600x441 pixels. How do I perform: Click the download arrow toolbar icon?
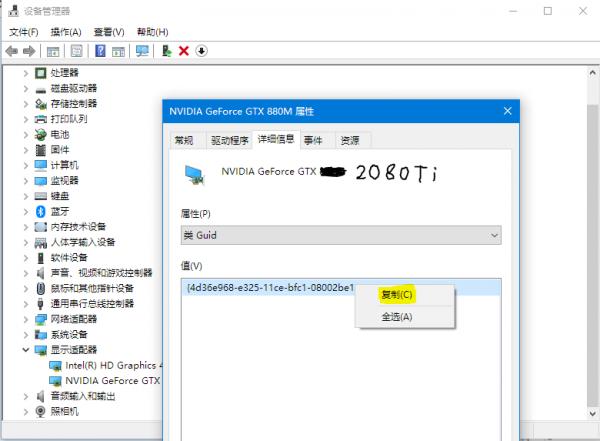coord(201,51)
